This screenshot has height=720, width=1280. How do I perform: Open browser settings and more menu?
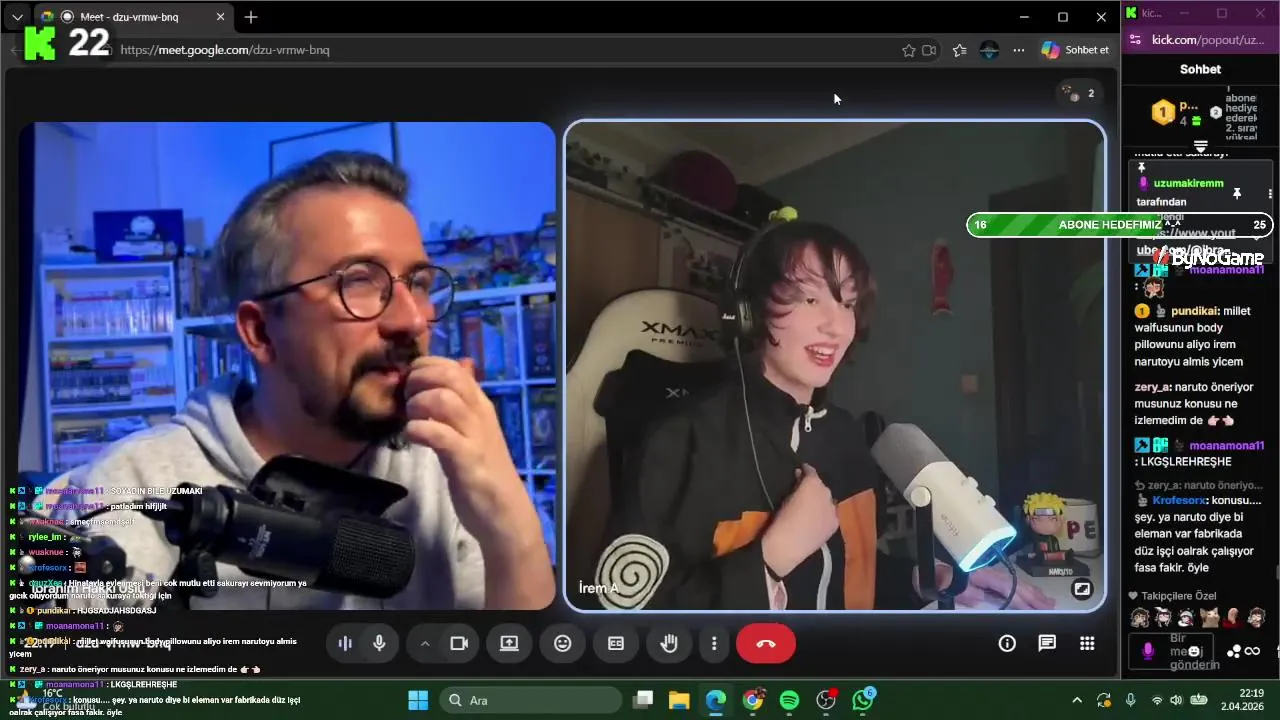(x=1019, y=50)
